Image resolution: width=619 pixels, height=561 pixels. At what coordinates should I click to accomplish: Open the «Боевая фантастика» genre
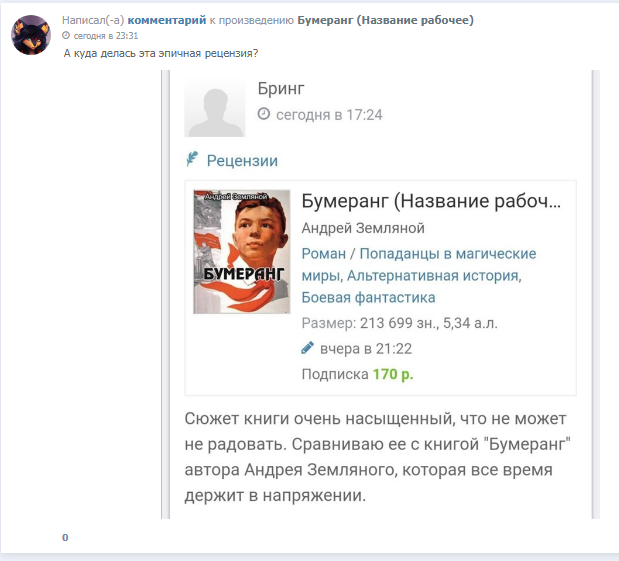point(368,297)
